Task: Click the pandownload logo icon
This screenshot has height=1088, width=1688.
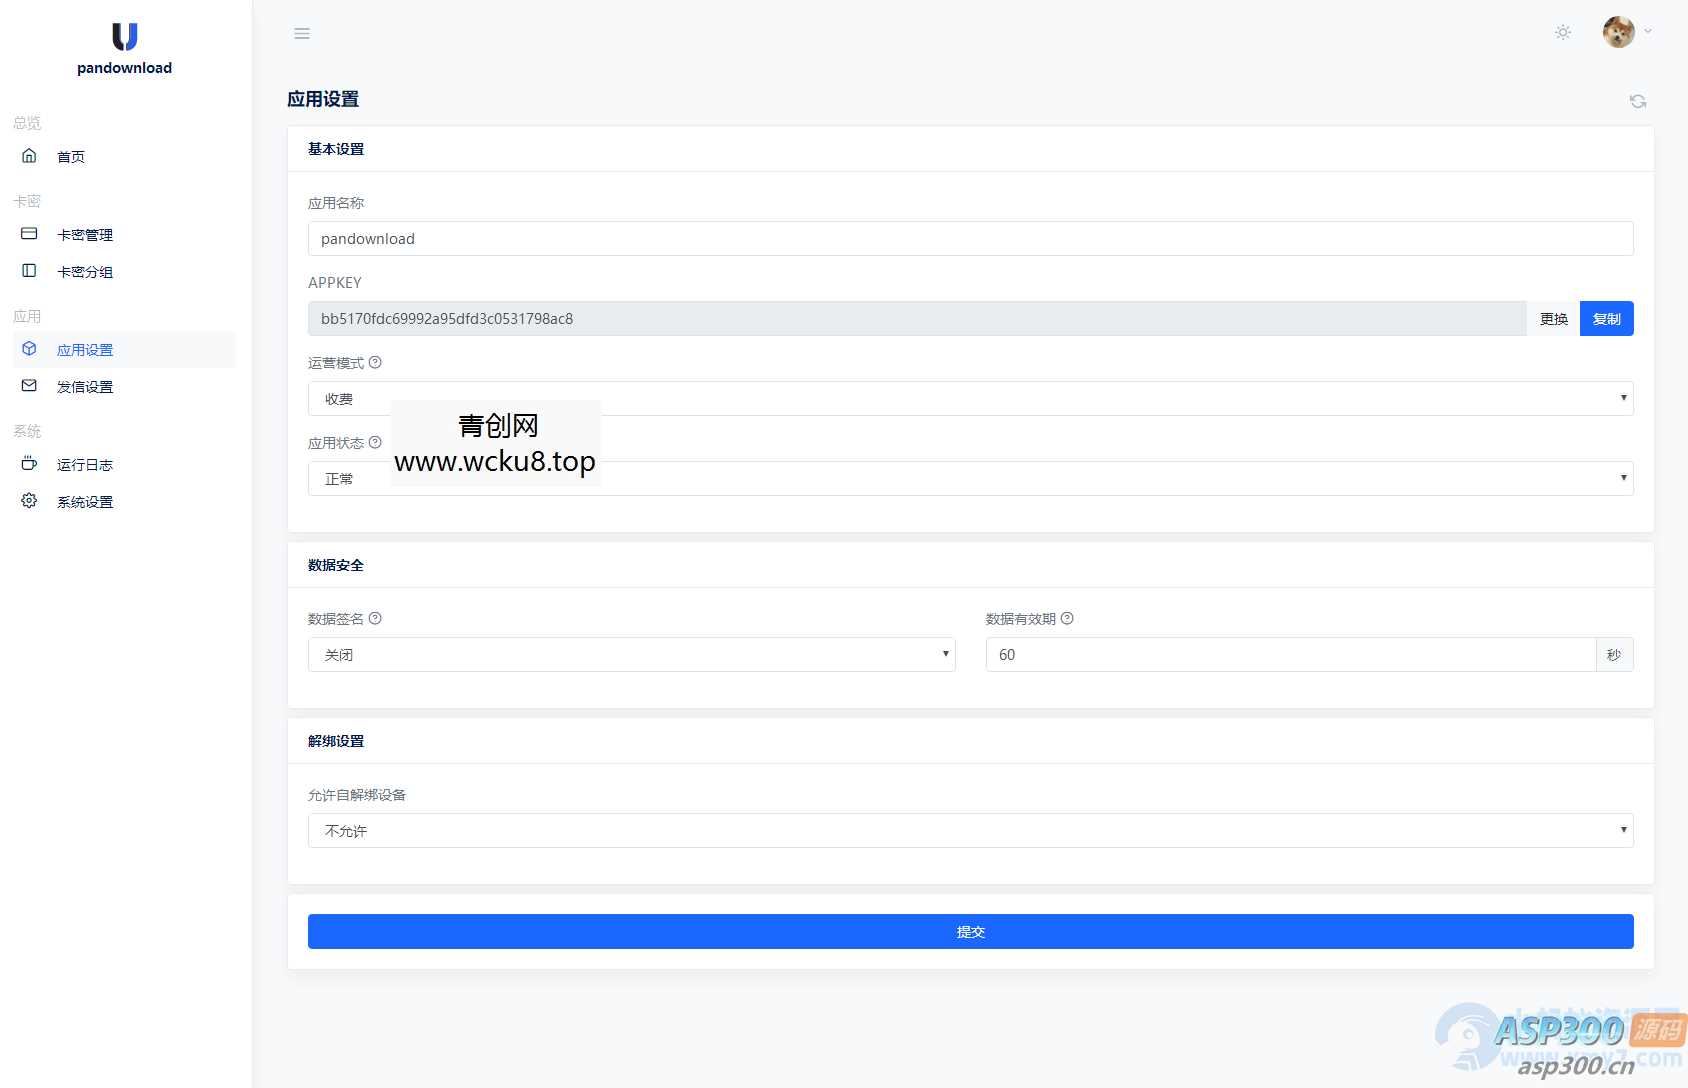Action: 124,37
